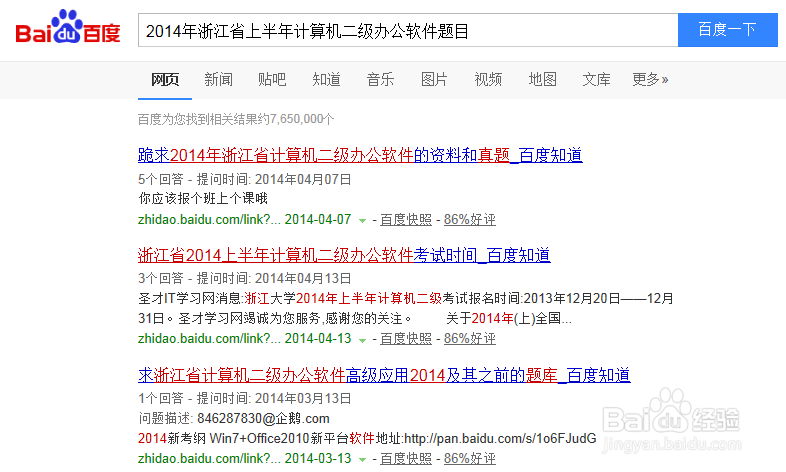Image resolution: width=786 pixels, height=472 pixels.
Task: Open result 浙江省2014上半年计算机二级办公软件考试时间
Action: pyautogui.click(x=344, y=256)
